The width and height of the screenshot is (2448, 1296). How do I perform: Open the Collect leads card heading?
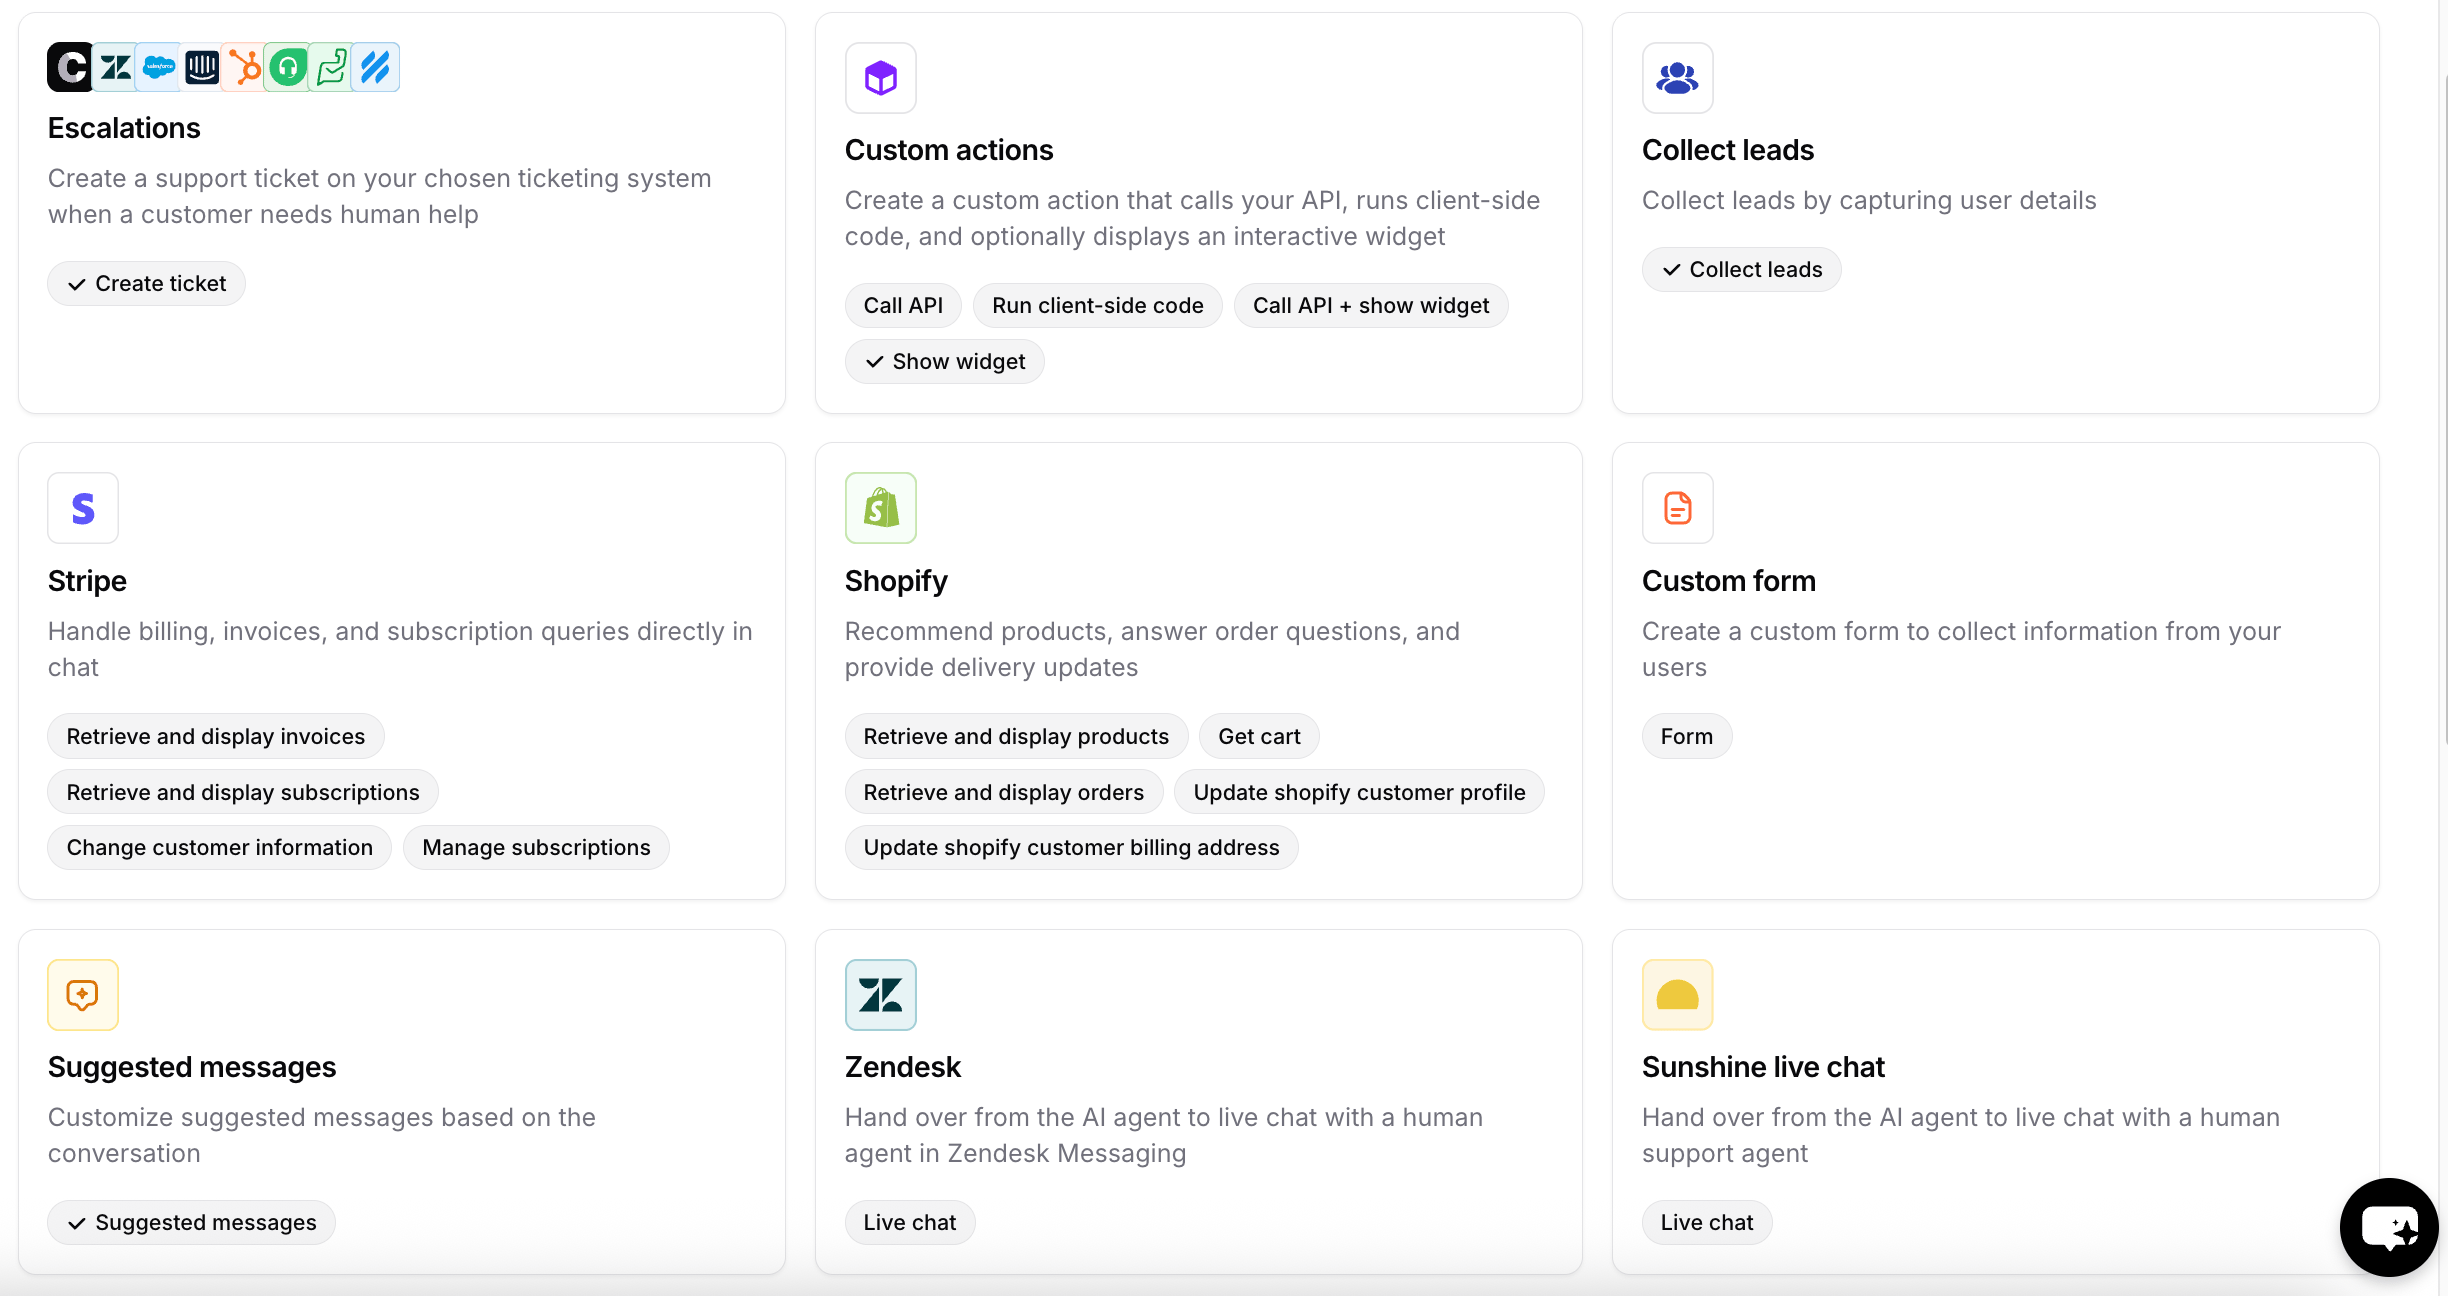(x=1727, y=150)
